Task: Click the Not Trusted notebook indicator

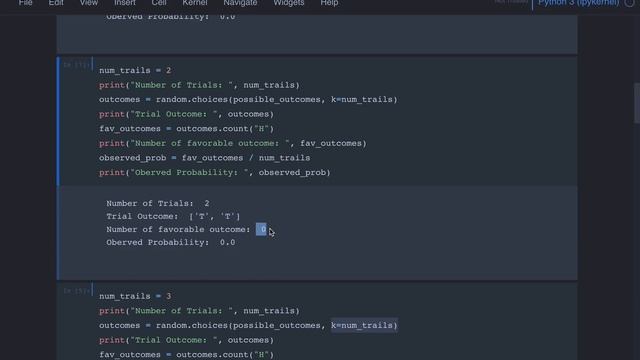Action: pos(511,2)
